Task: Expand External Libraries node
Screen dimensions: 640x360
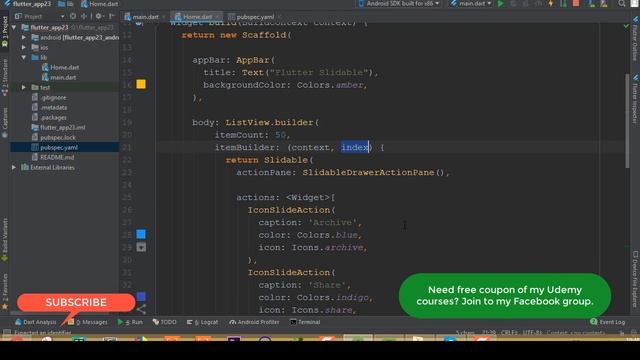Action: click(14, 167)
